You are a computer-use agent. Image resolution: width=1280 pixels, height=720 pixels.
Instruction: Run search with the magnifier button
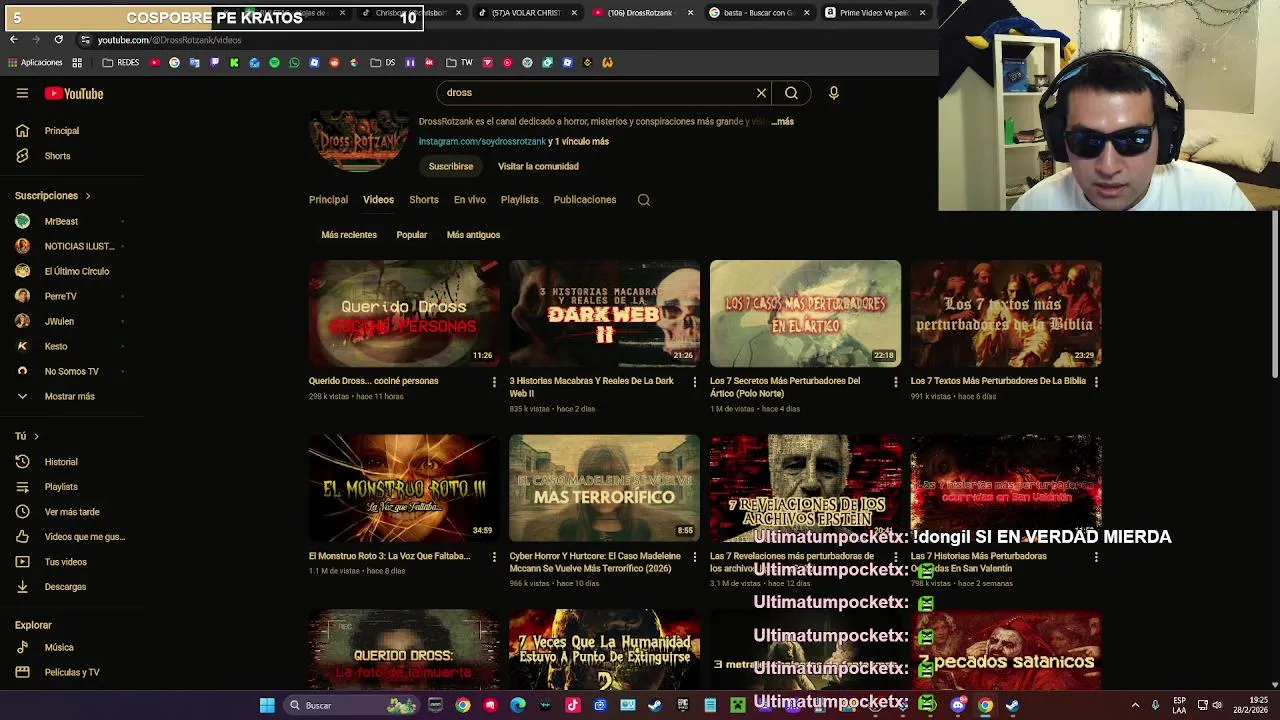point(791,93)
